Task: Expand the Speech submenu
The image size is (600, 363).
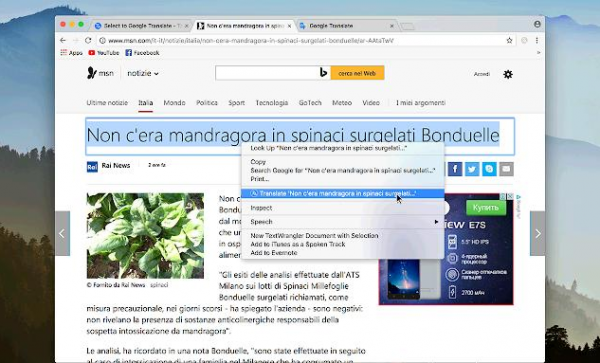Action: coord(342,222)
